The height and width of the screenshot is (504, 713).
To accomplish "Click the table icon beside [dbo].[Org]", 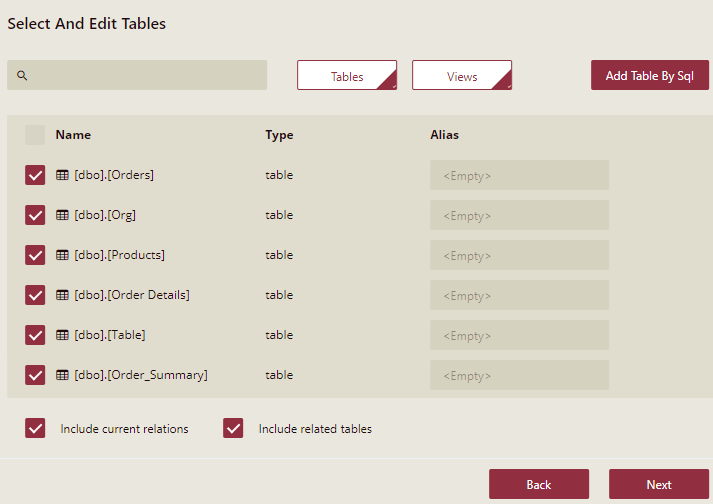I will point(62,215).
